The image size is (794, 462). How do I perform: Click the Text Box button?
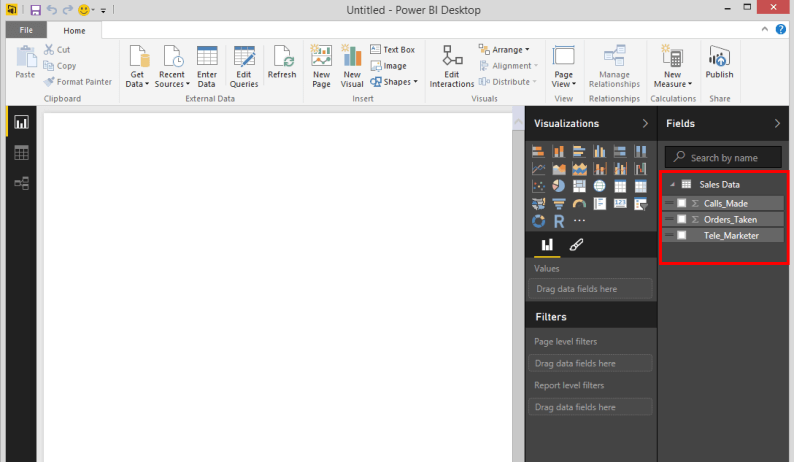pos(391,49)
